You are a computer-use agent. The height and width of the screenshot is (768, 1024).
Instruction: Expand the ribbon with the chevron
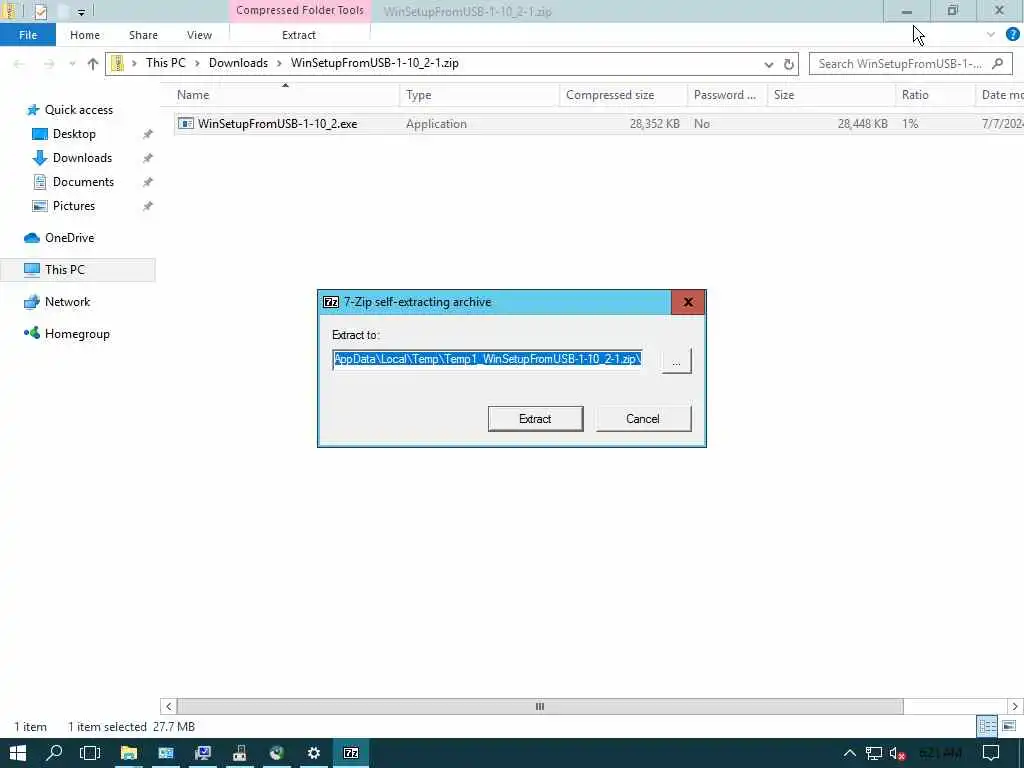[991, 35]
